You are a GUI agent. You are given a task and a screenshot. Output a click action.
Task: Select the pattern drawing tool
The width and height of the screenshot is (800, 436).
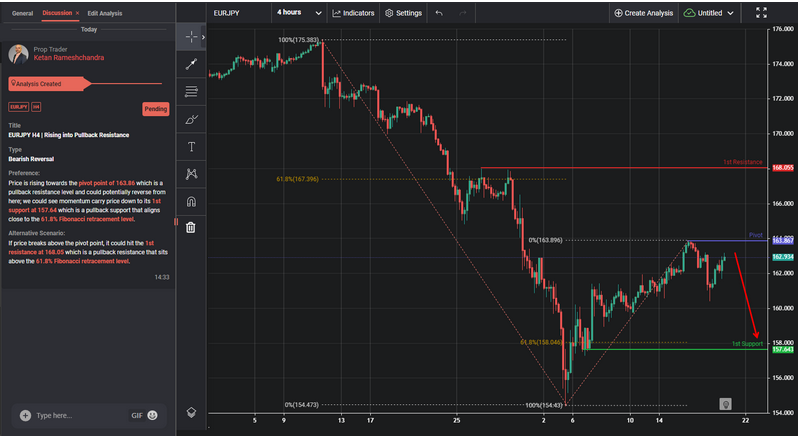[191, 174]
